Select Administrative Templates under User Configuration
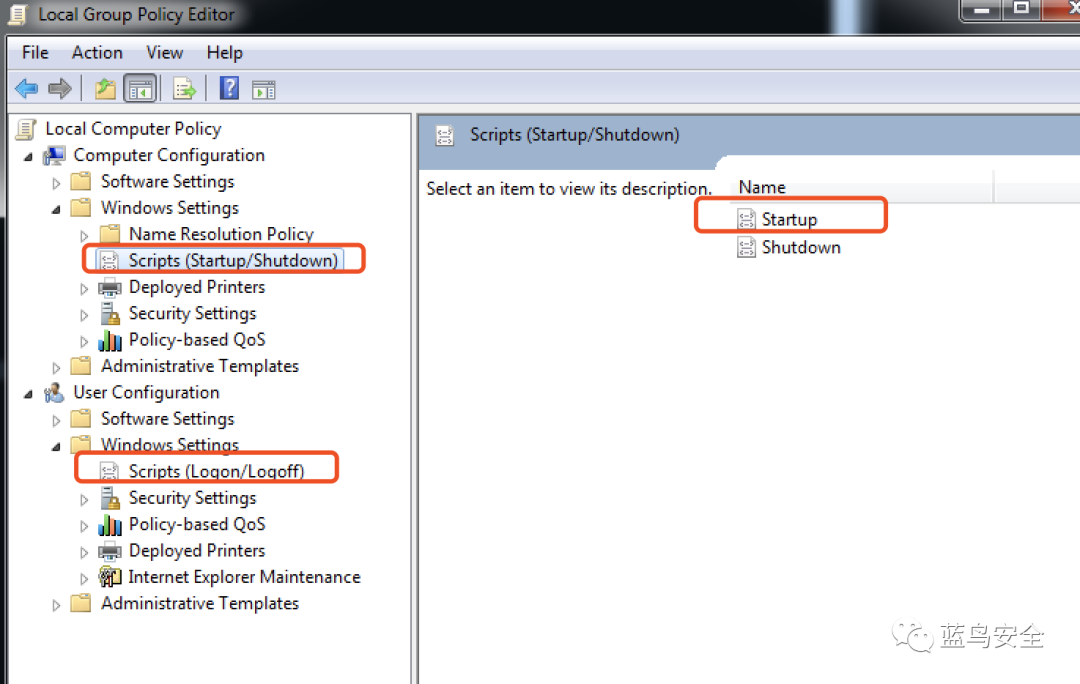The height and width of the screenshot is (684, 1080). (200, 603)
